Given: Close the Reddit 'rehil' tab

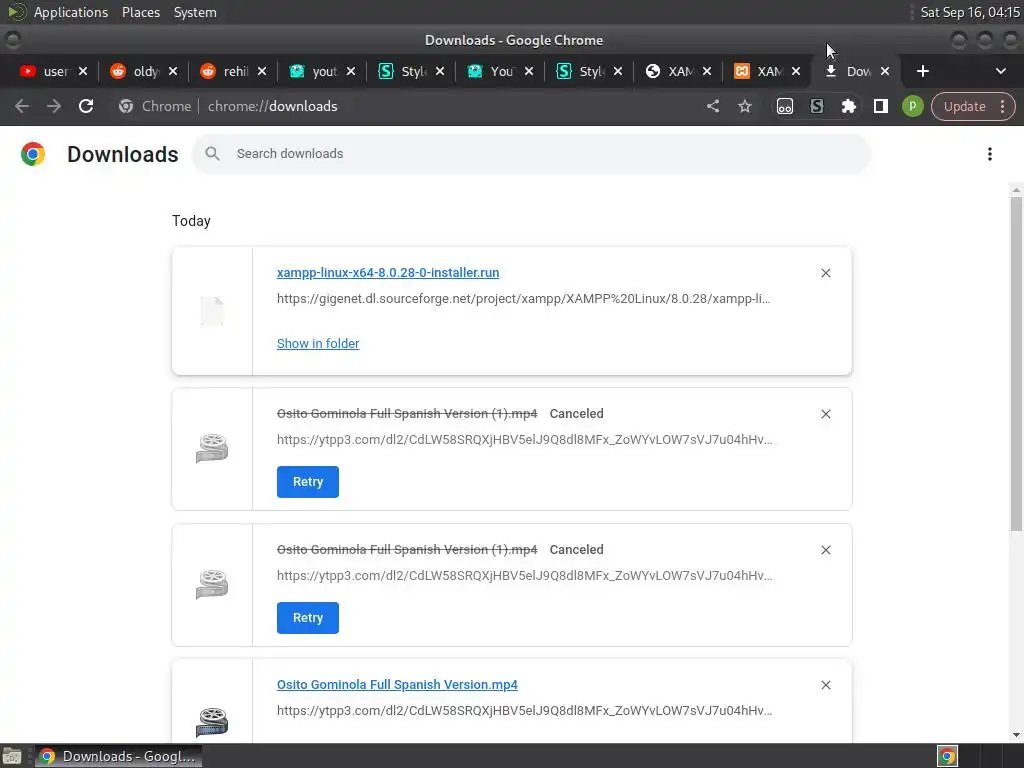Looking at the screenshot, I should (x=261, y=71).
